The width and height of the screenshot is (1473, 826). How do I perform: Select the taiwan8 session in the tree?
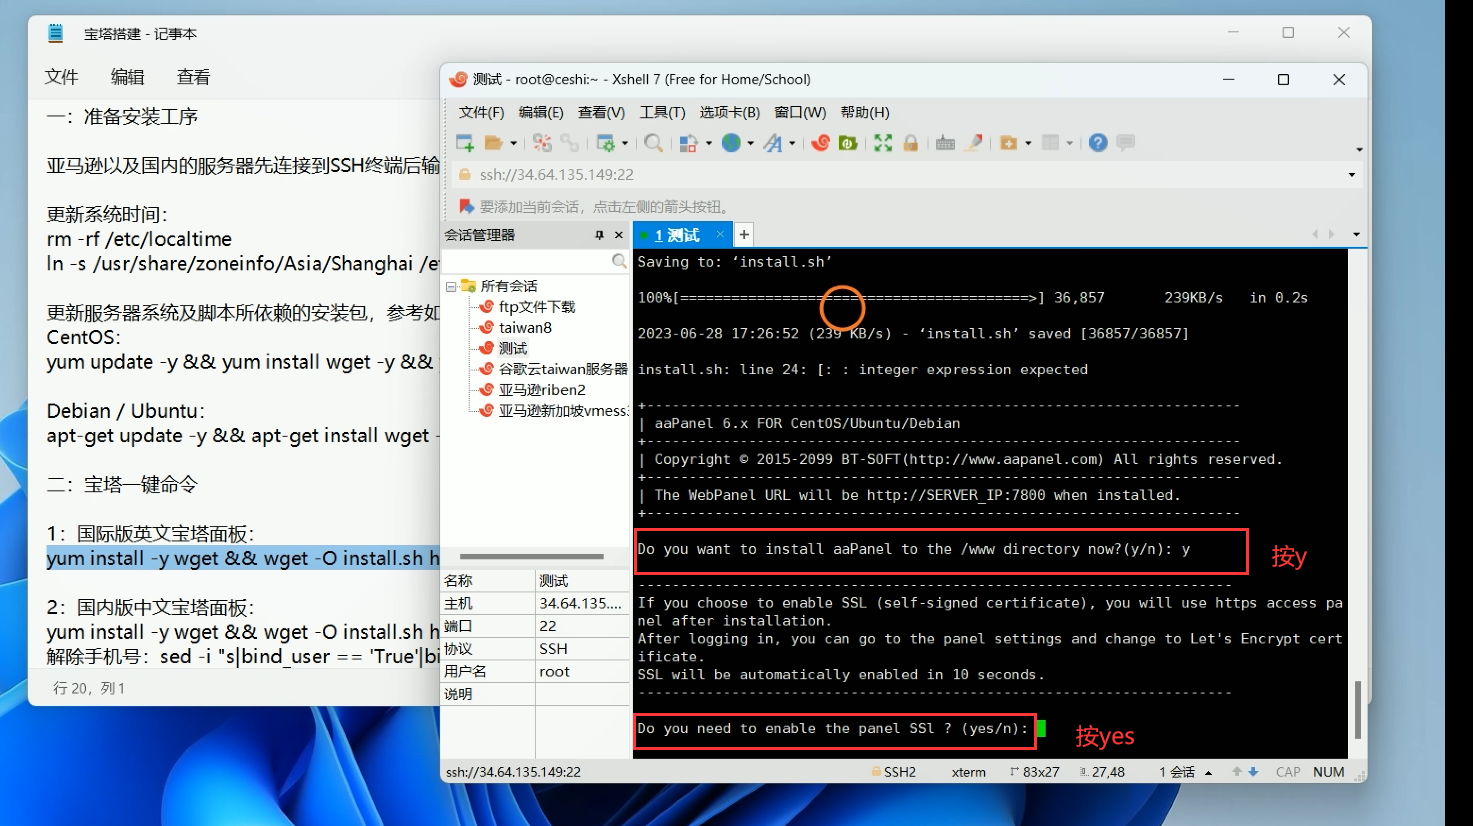tap(525, 328)
